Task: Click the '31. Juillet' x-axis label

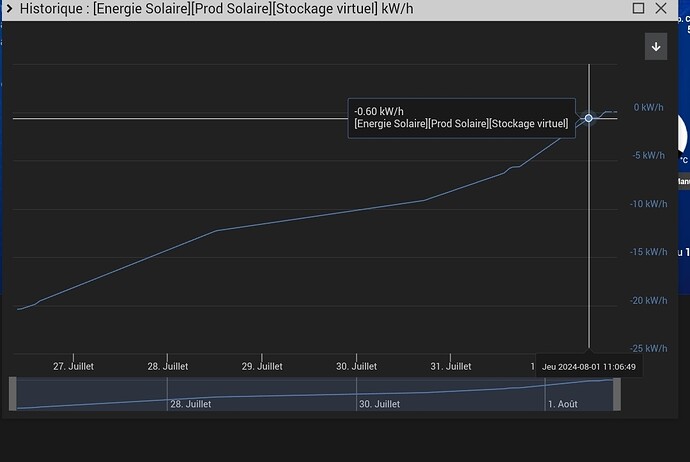Action: tap(451, 366)
